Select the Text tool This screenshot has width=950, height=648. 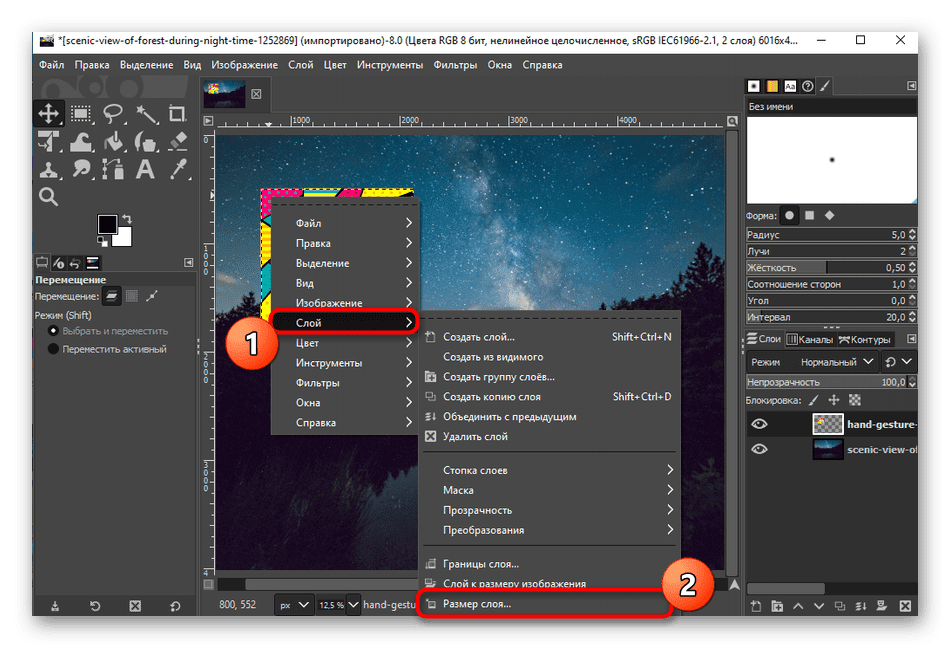coord(145,169)
